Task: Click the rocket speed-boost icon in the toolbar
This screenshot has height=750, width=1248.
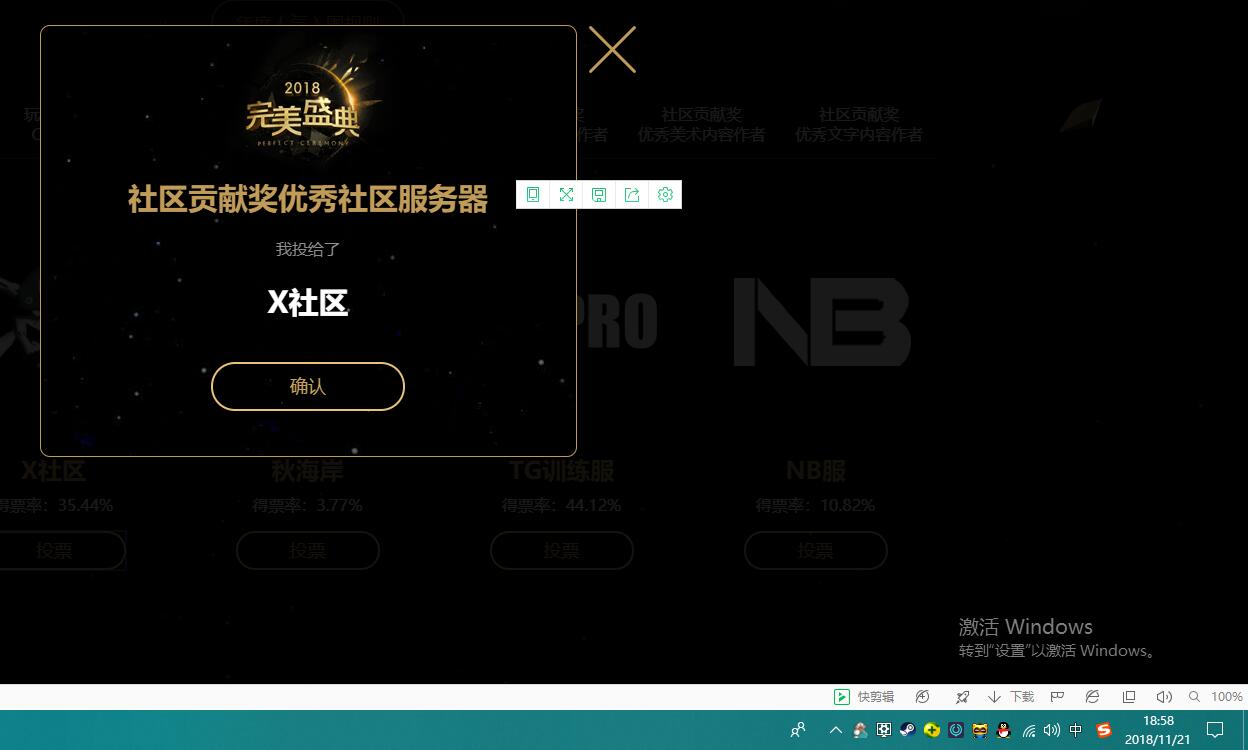Action: point(962,697)
